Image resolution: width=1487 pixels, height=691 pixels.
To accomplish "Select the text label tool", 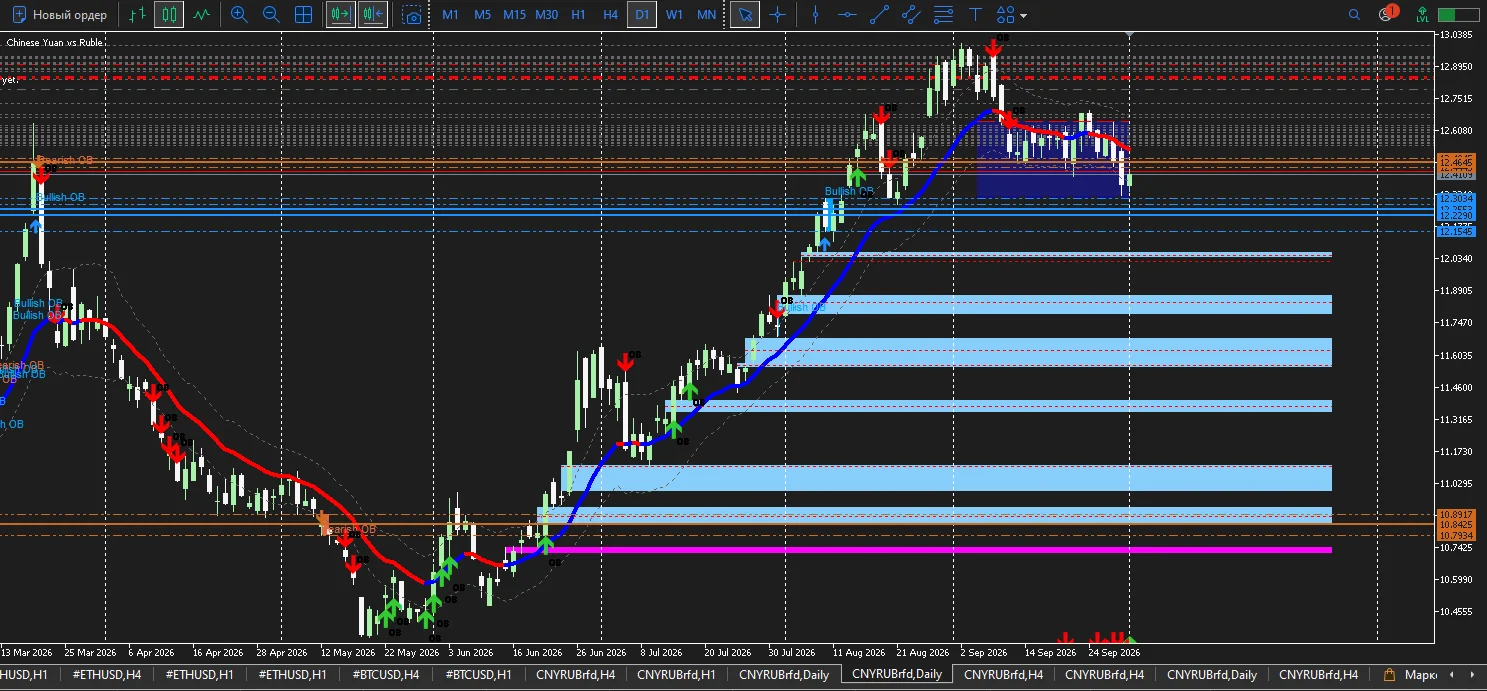I will click(975, 15).
